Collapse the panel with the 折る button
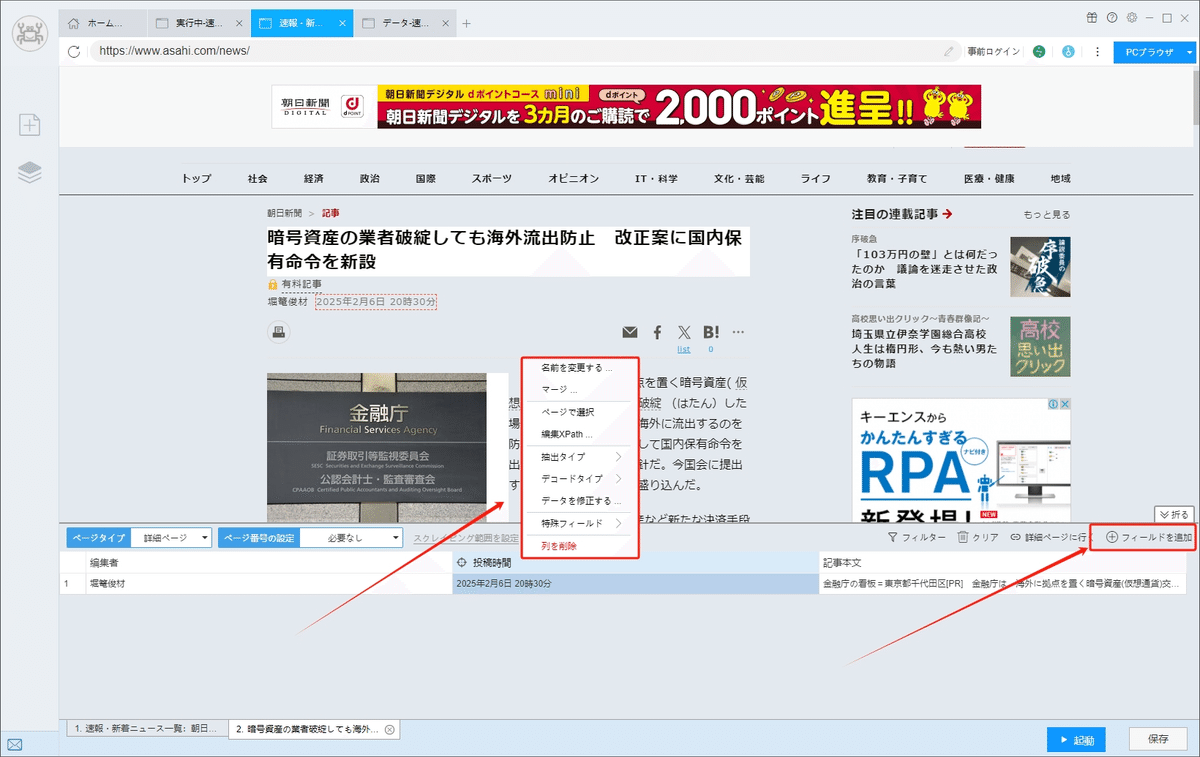Viewport: 1200px width, 757px height. (1174, 514)
